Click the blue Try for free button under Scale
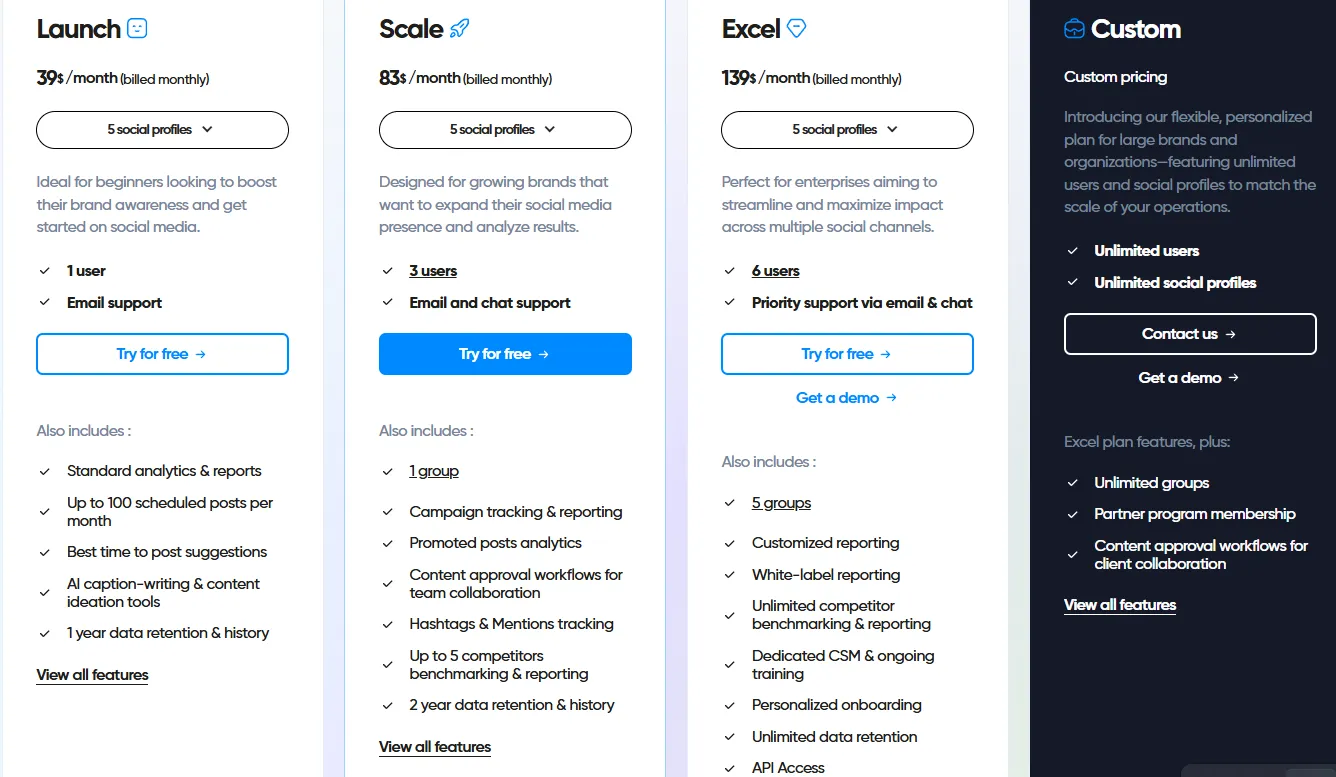1336x777 pixels. (505, 354)
